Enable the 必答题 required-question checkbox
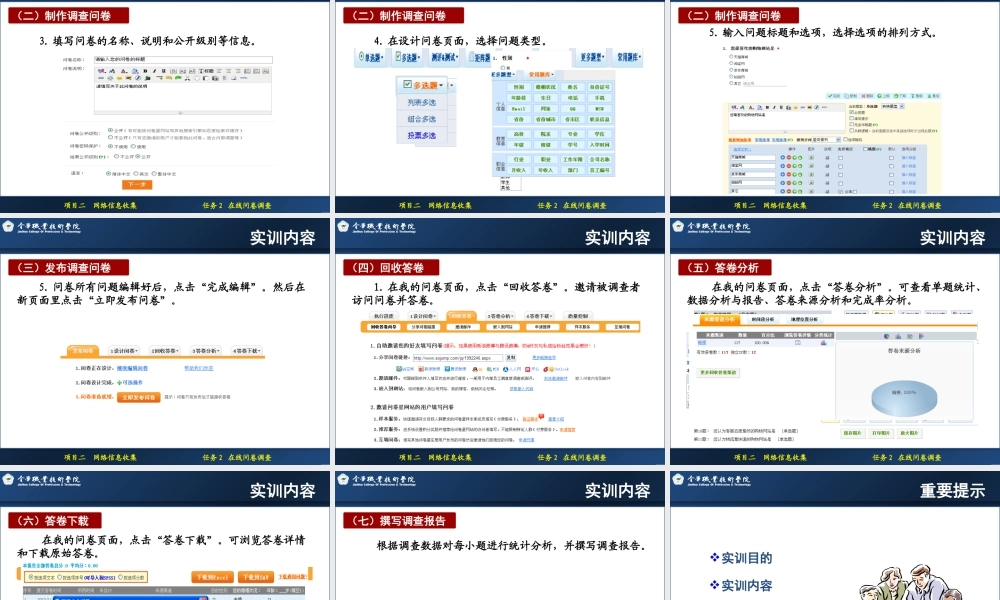This screenshot has height=600, width=1000. (851, 112)
